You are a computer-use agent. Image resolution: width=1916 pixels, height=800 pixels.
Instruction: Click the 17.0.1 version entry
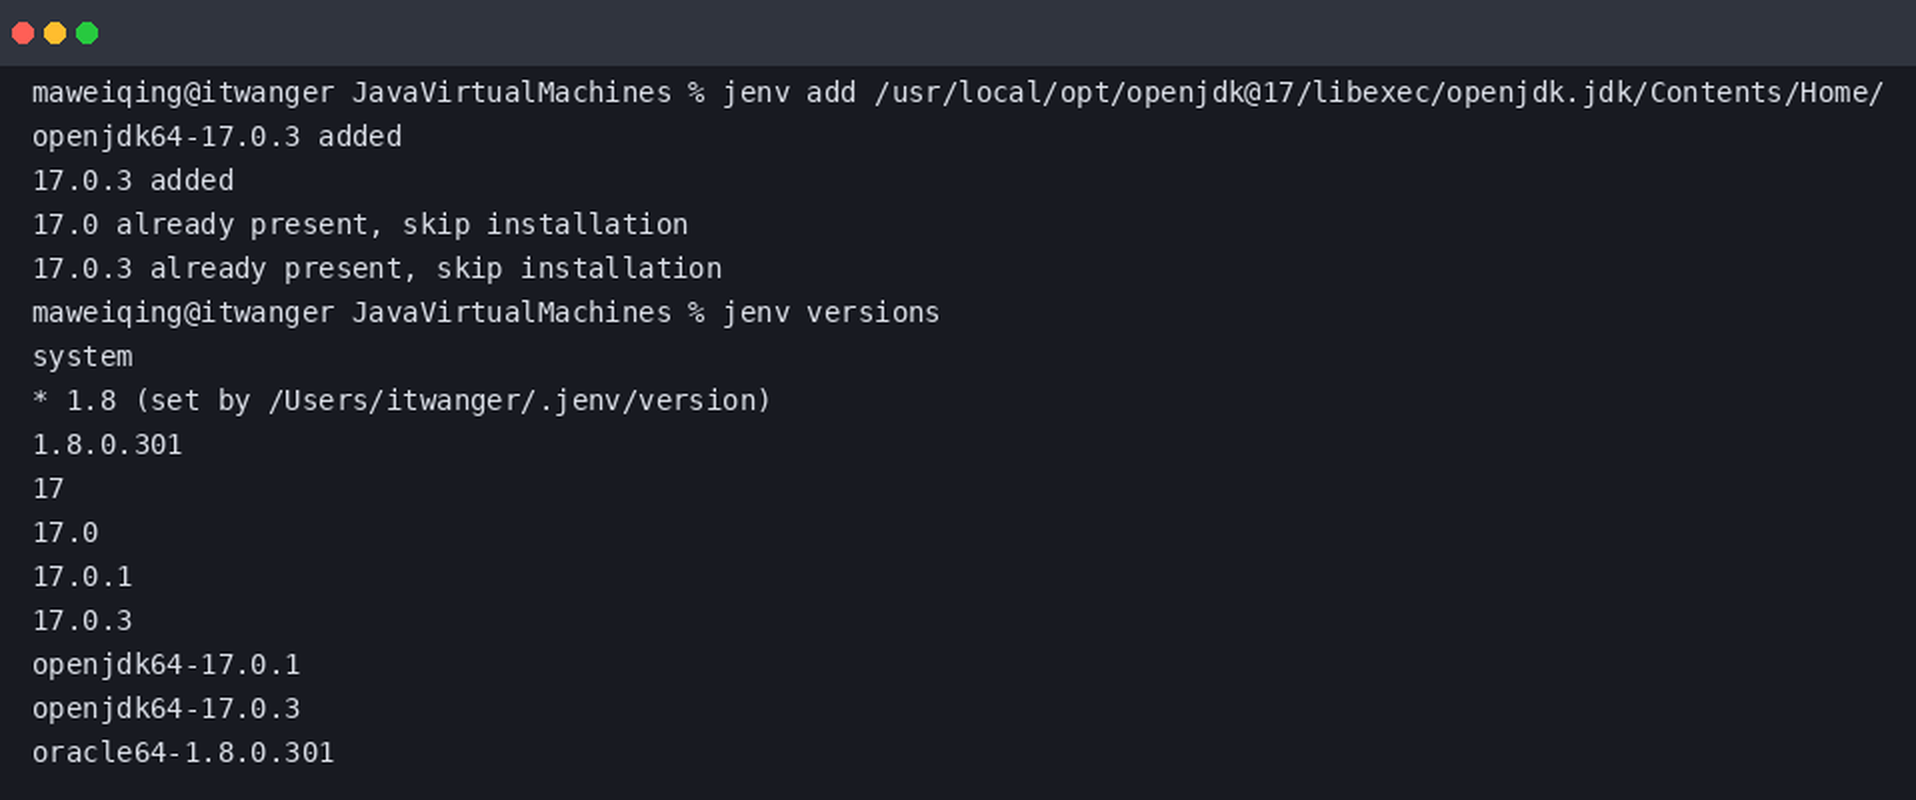click(82, 577)
